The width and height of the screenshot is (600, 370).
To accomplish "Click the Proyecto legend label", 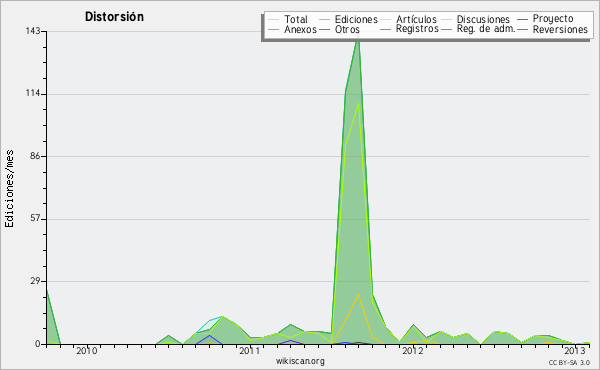I will coord(553,18).
